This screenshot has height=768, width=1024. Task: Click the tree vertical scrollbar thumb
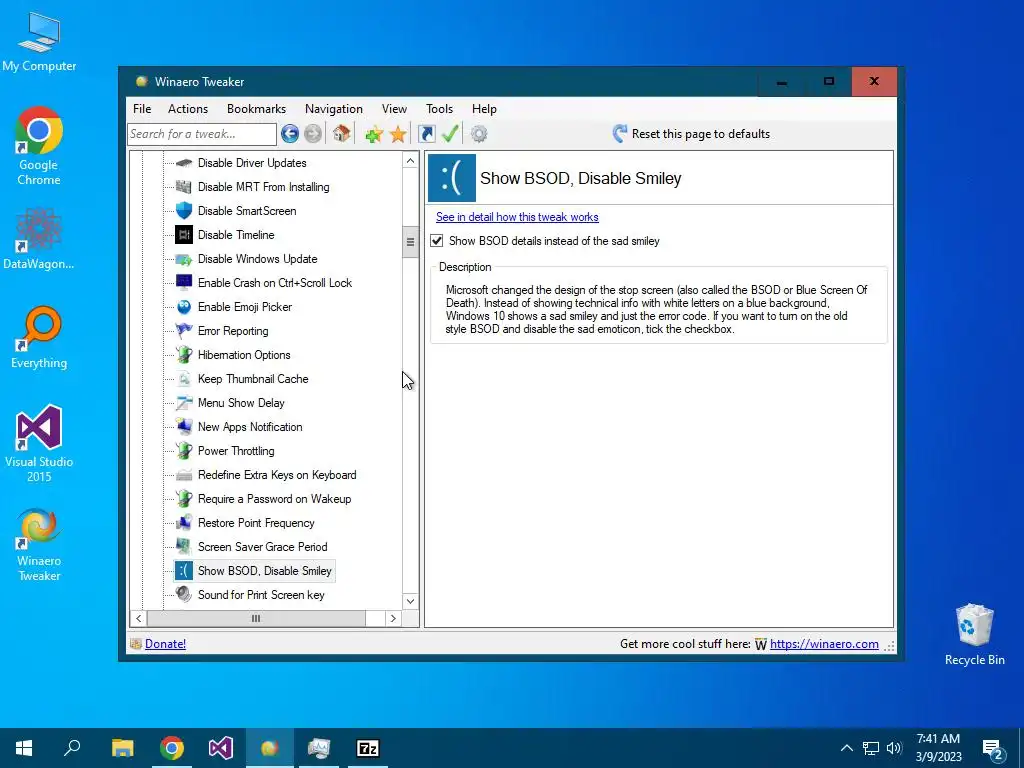[410, 242]
